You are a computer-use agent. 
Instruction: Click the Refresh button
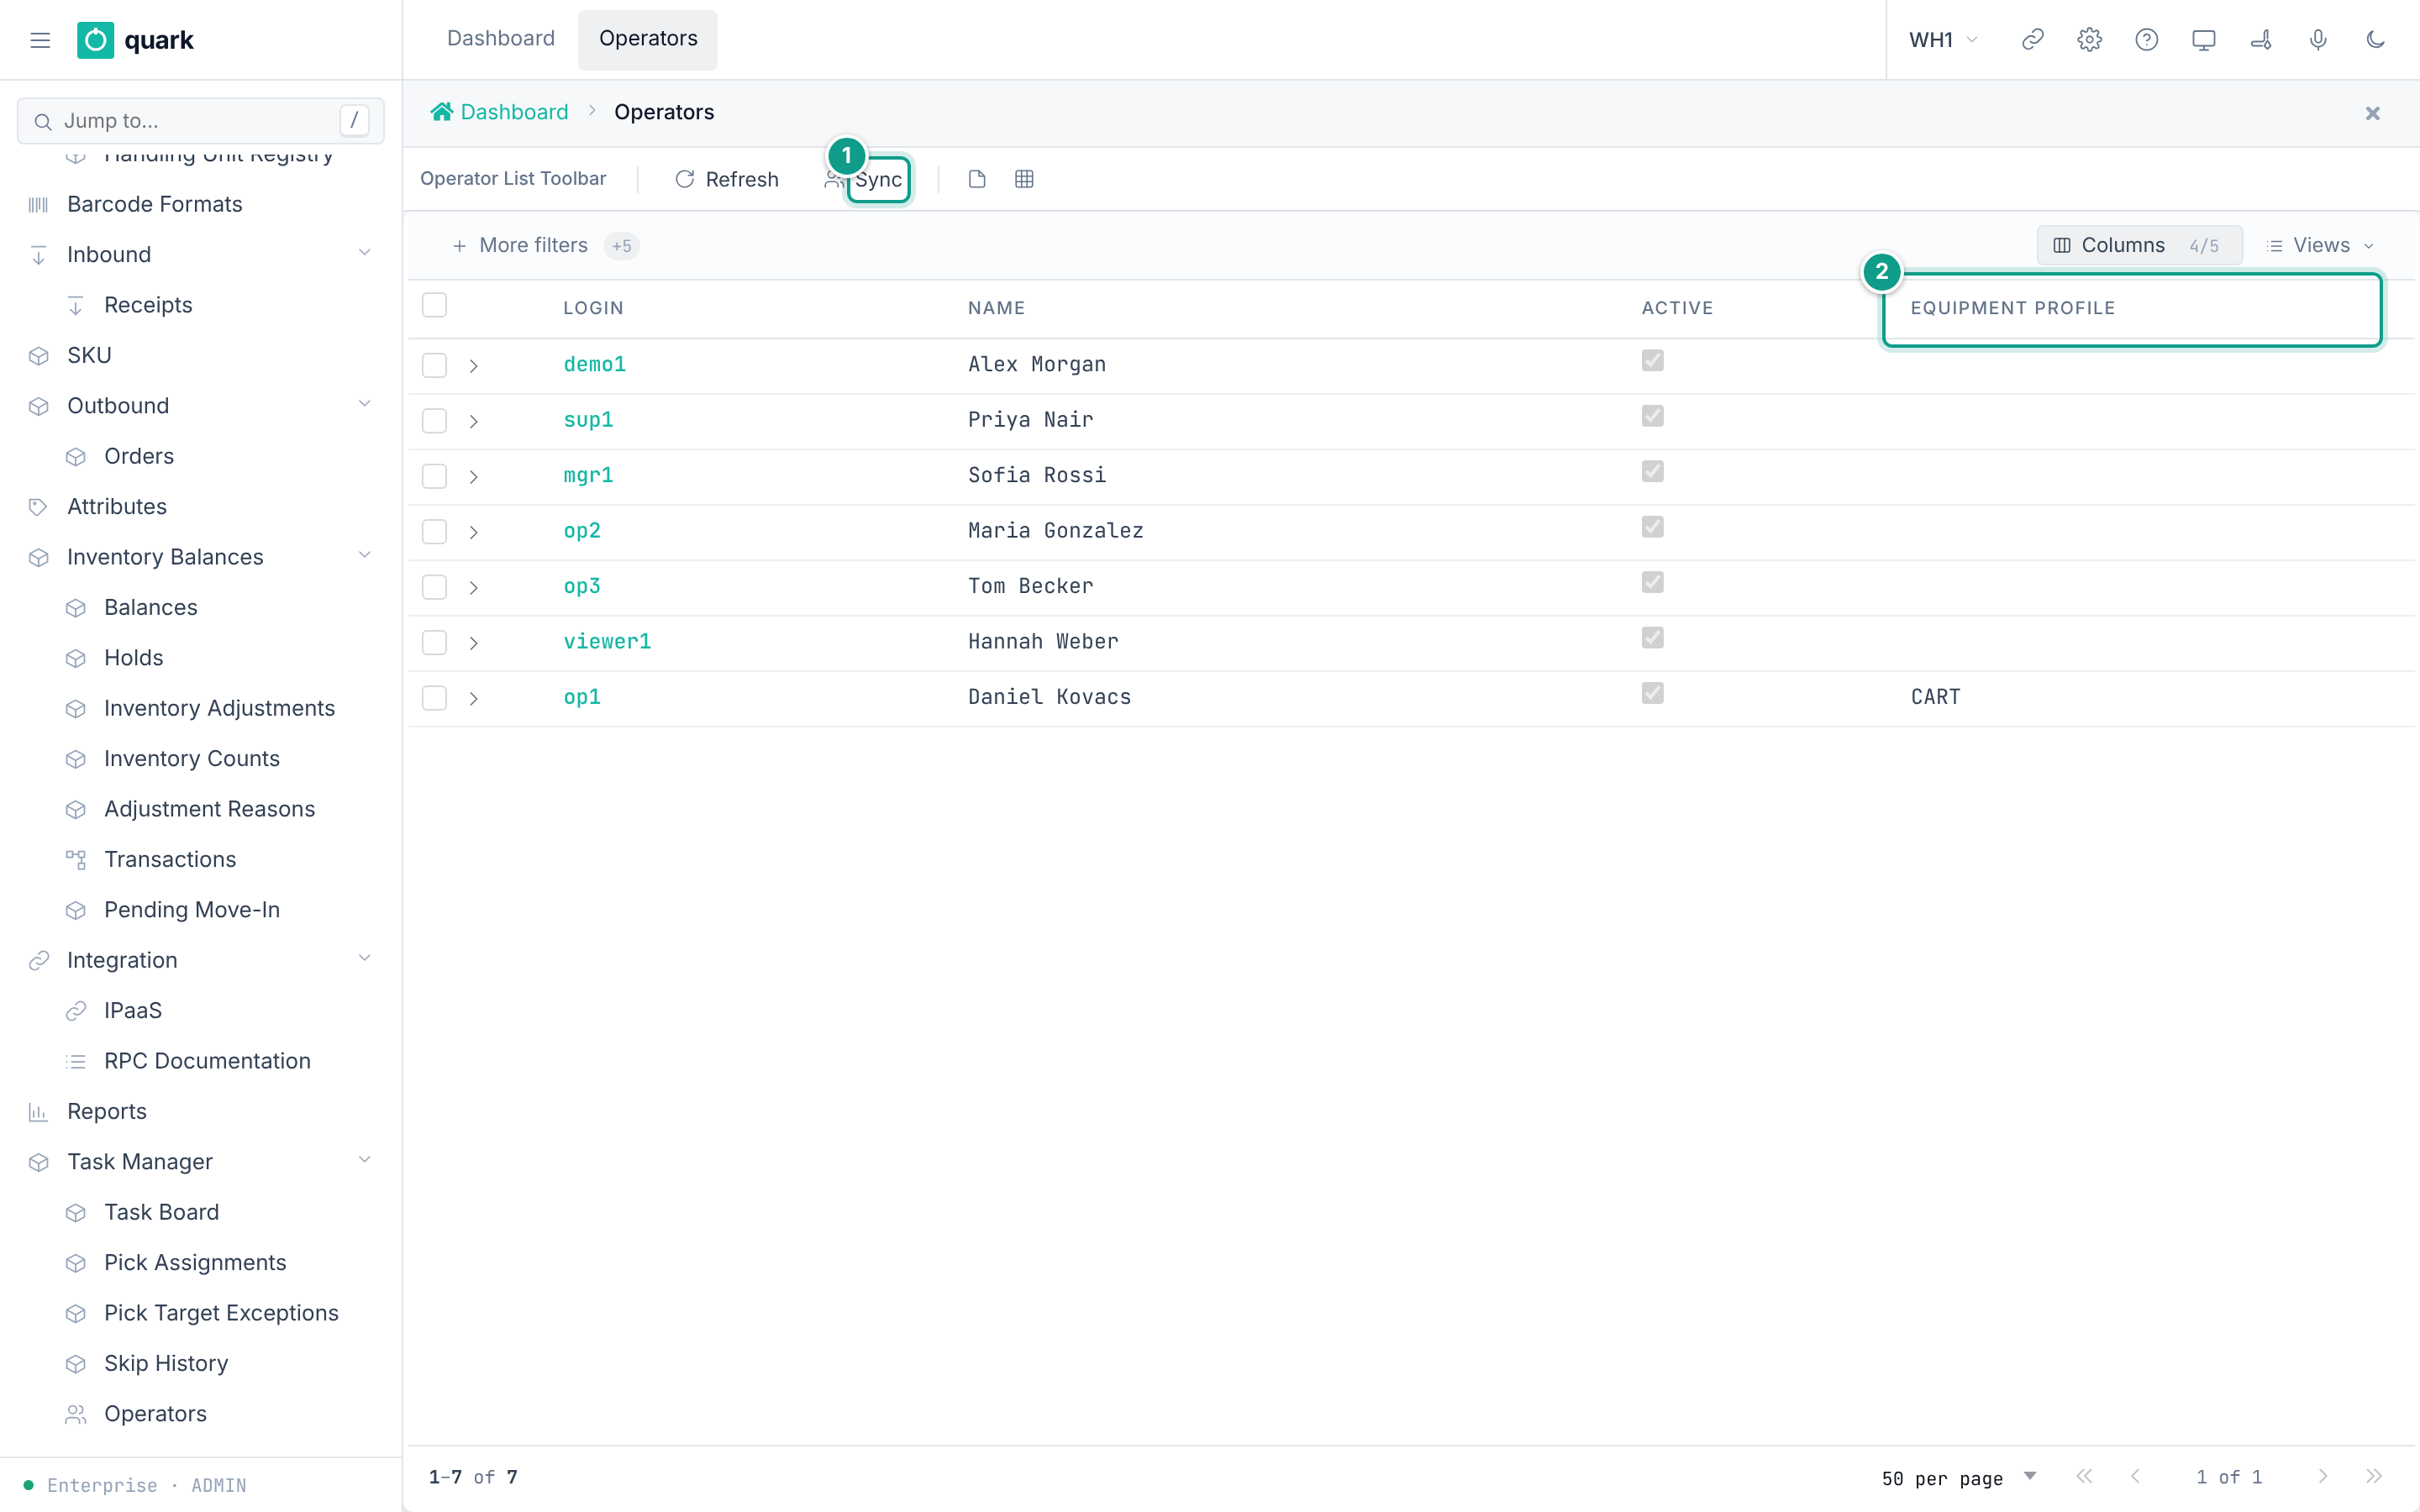point(727,179)
